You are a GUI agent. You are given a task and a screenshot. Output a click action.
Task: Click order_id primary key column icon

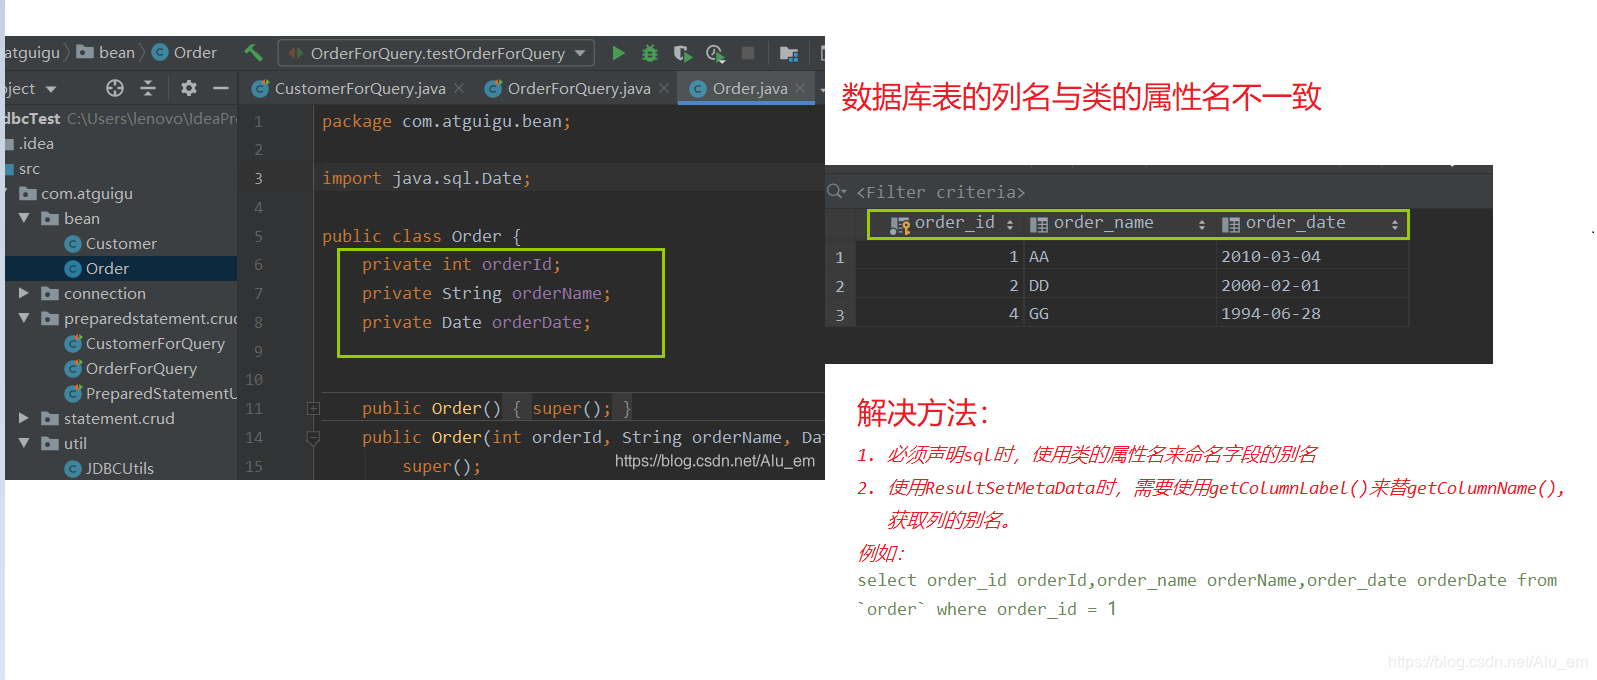coord(900,225)
